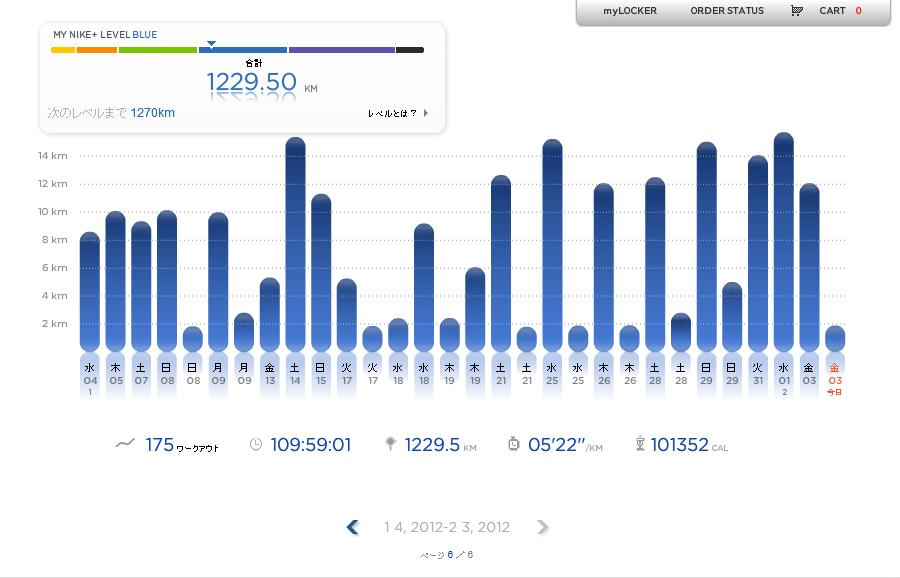The height and width of the screenshot is (578, 900).
Task: Click the page 6 / 6 indicator
Action: coord(447,554)
